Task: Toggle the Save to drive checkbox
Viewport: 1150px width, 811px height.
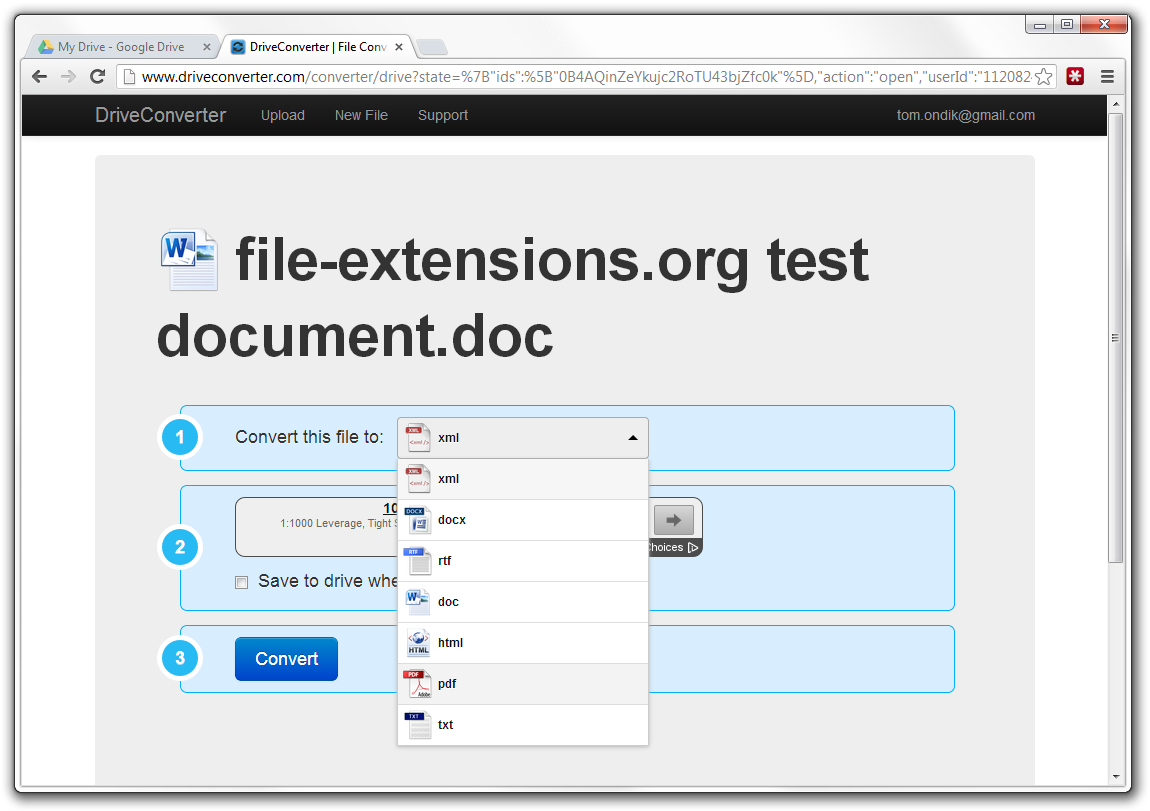Action: pos(241,582)
